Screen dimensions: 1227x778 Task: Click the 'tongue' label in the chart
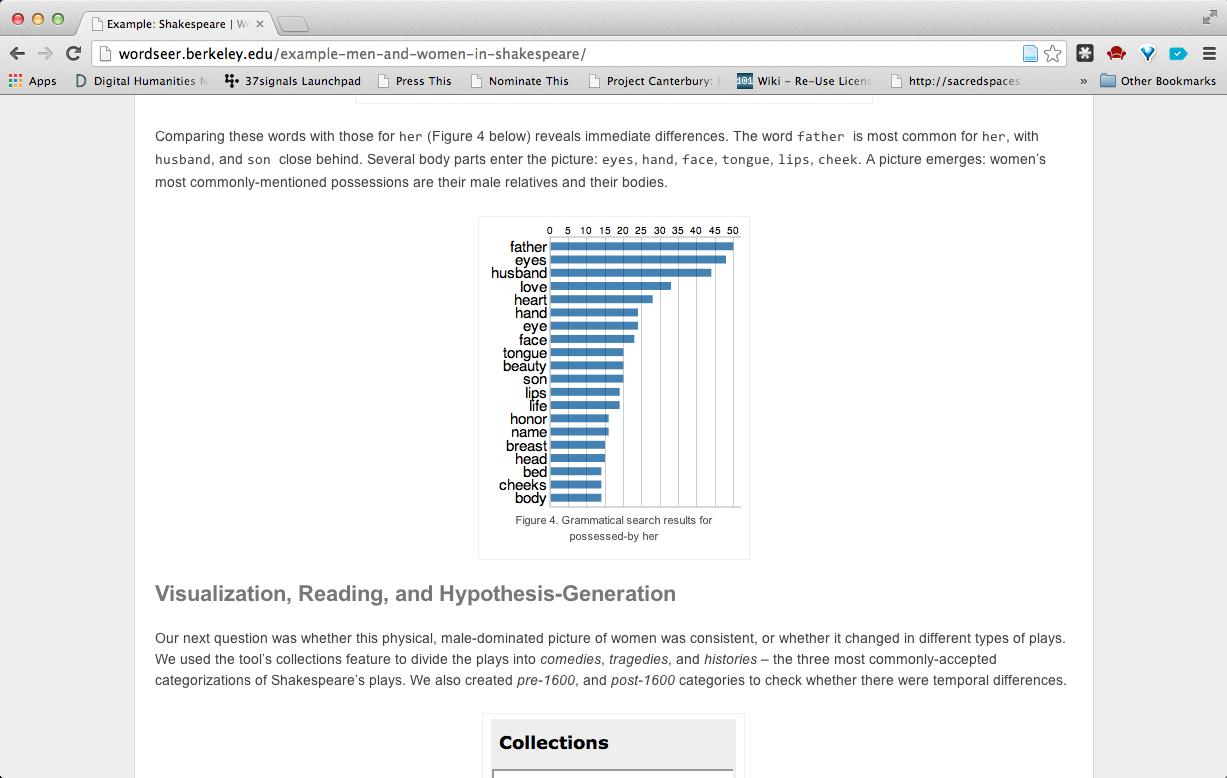(525, 353)
